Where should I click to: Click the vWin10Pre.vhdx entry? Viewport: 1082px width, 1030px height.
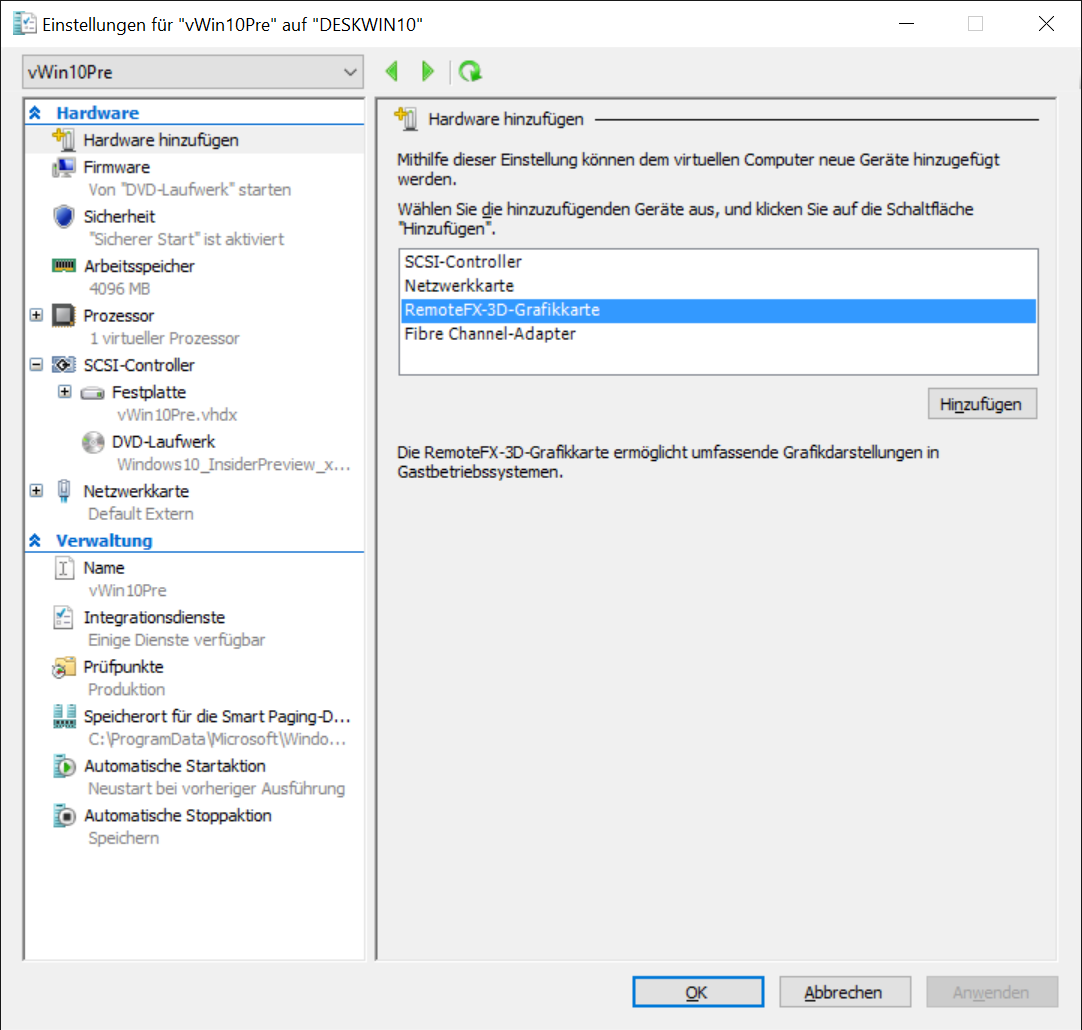pos(177,415)
